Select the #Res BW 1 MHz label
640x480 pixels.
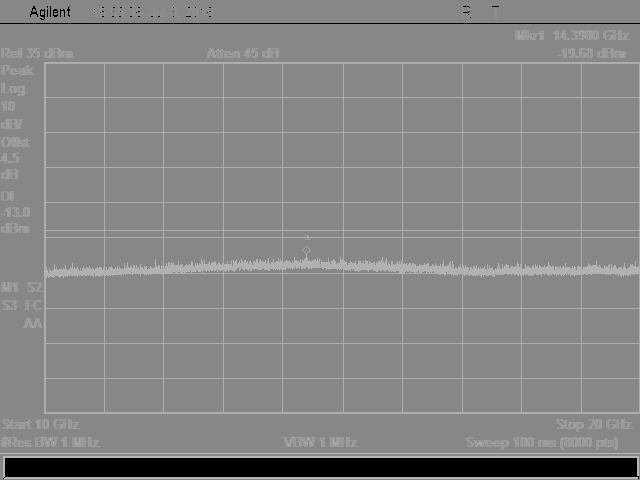point(50,442)
